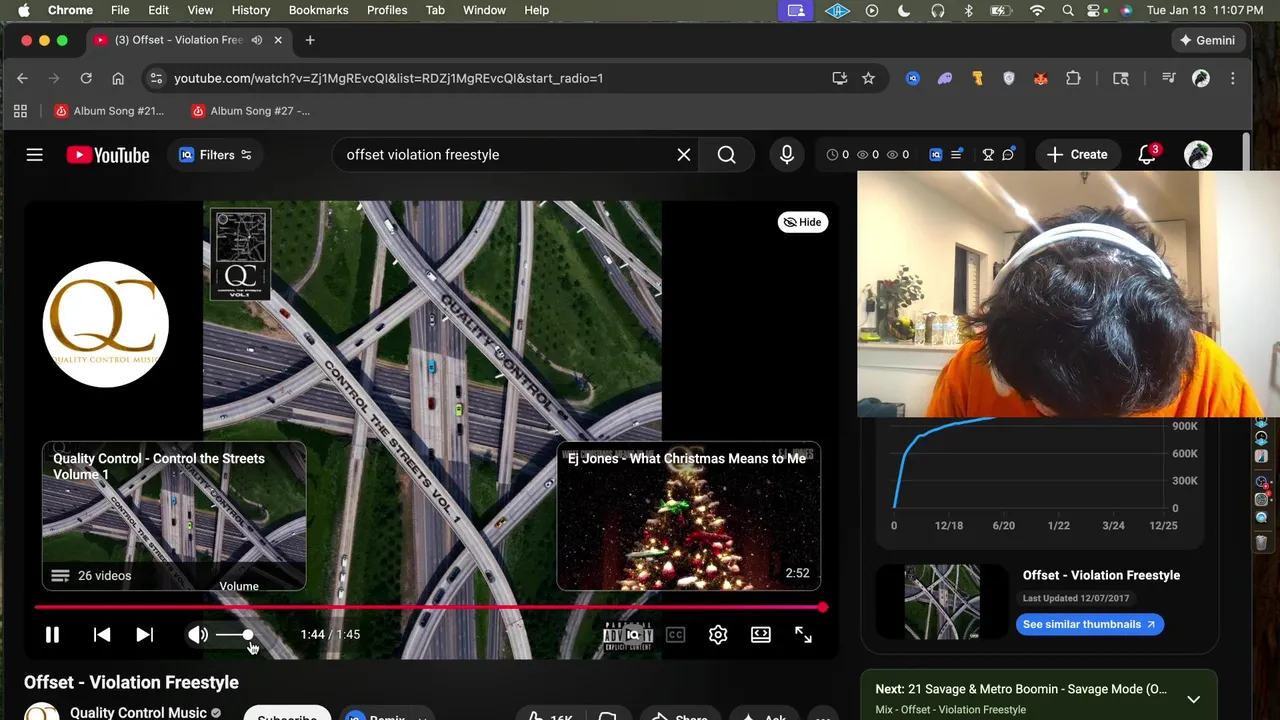Adjust the volume slider handle
This screenshot has width=1280, height=720.
(x=247, y=635)
